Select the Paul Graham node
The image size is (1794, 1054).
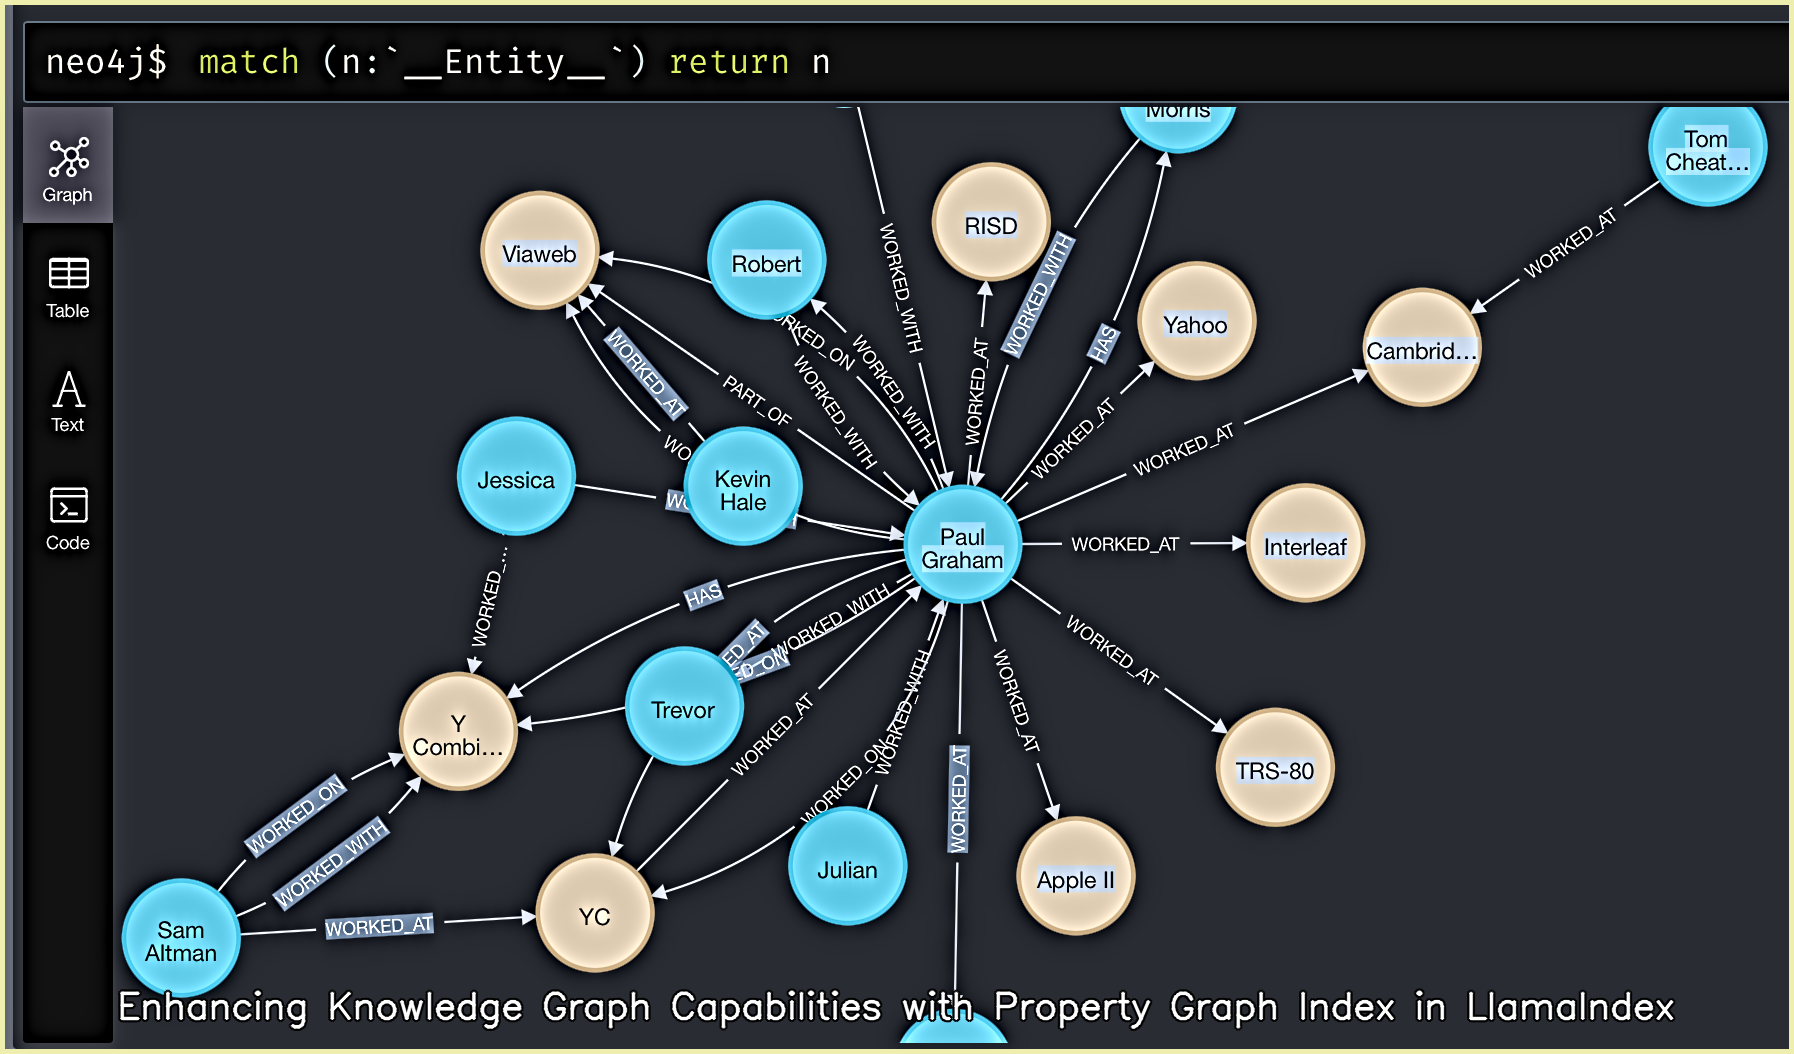[962, 545]
